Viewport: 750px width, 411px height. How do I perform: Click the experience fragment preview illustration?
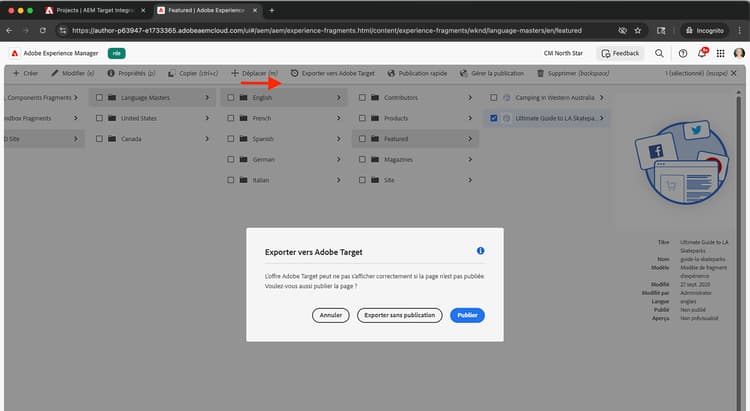pos(682,162)
